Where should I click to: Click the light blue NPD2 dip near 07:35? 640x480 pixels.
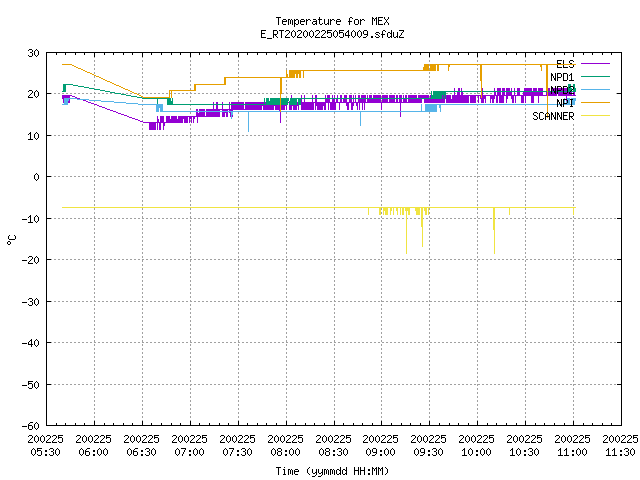(x=248, y=122)
